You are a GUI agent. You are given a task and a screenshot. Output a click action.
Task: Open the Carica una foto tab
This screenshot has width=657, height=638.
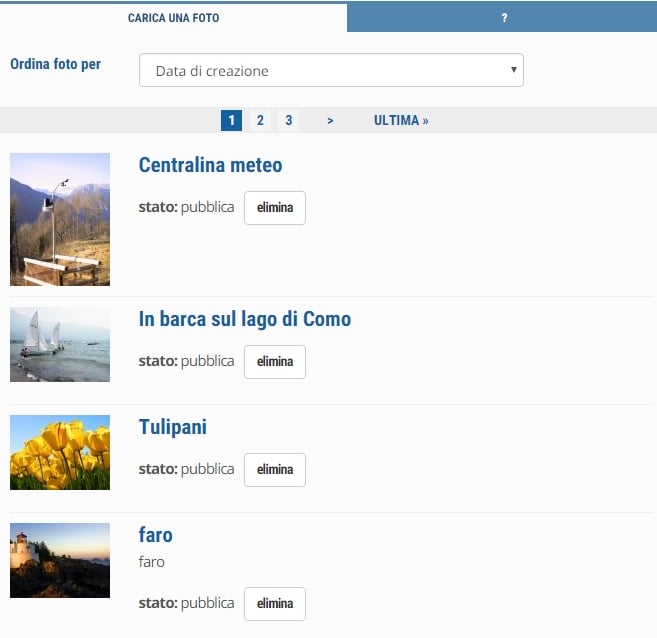[x=173, y=18]
